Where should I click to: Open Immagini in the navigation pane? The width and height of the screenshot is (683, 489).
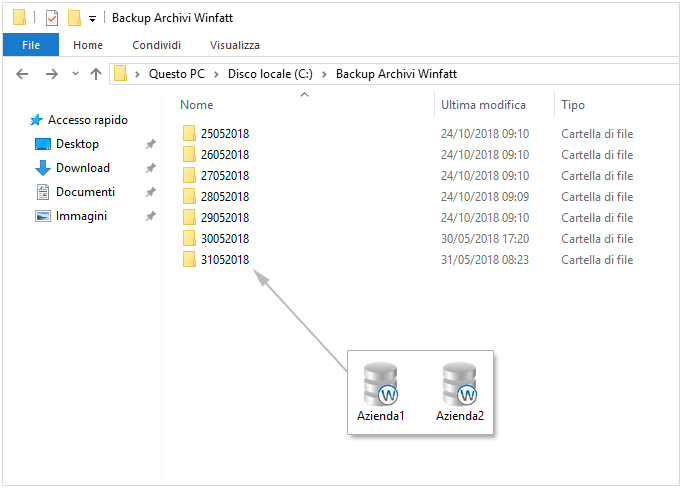[x=81, y=216]
